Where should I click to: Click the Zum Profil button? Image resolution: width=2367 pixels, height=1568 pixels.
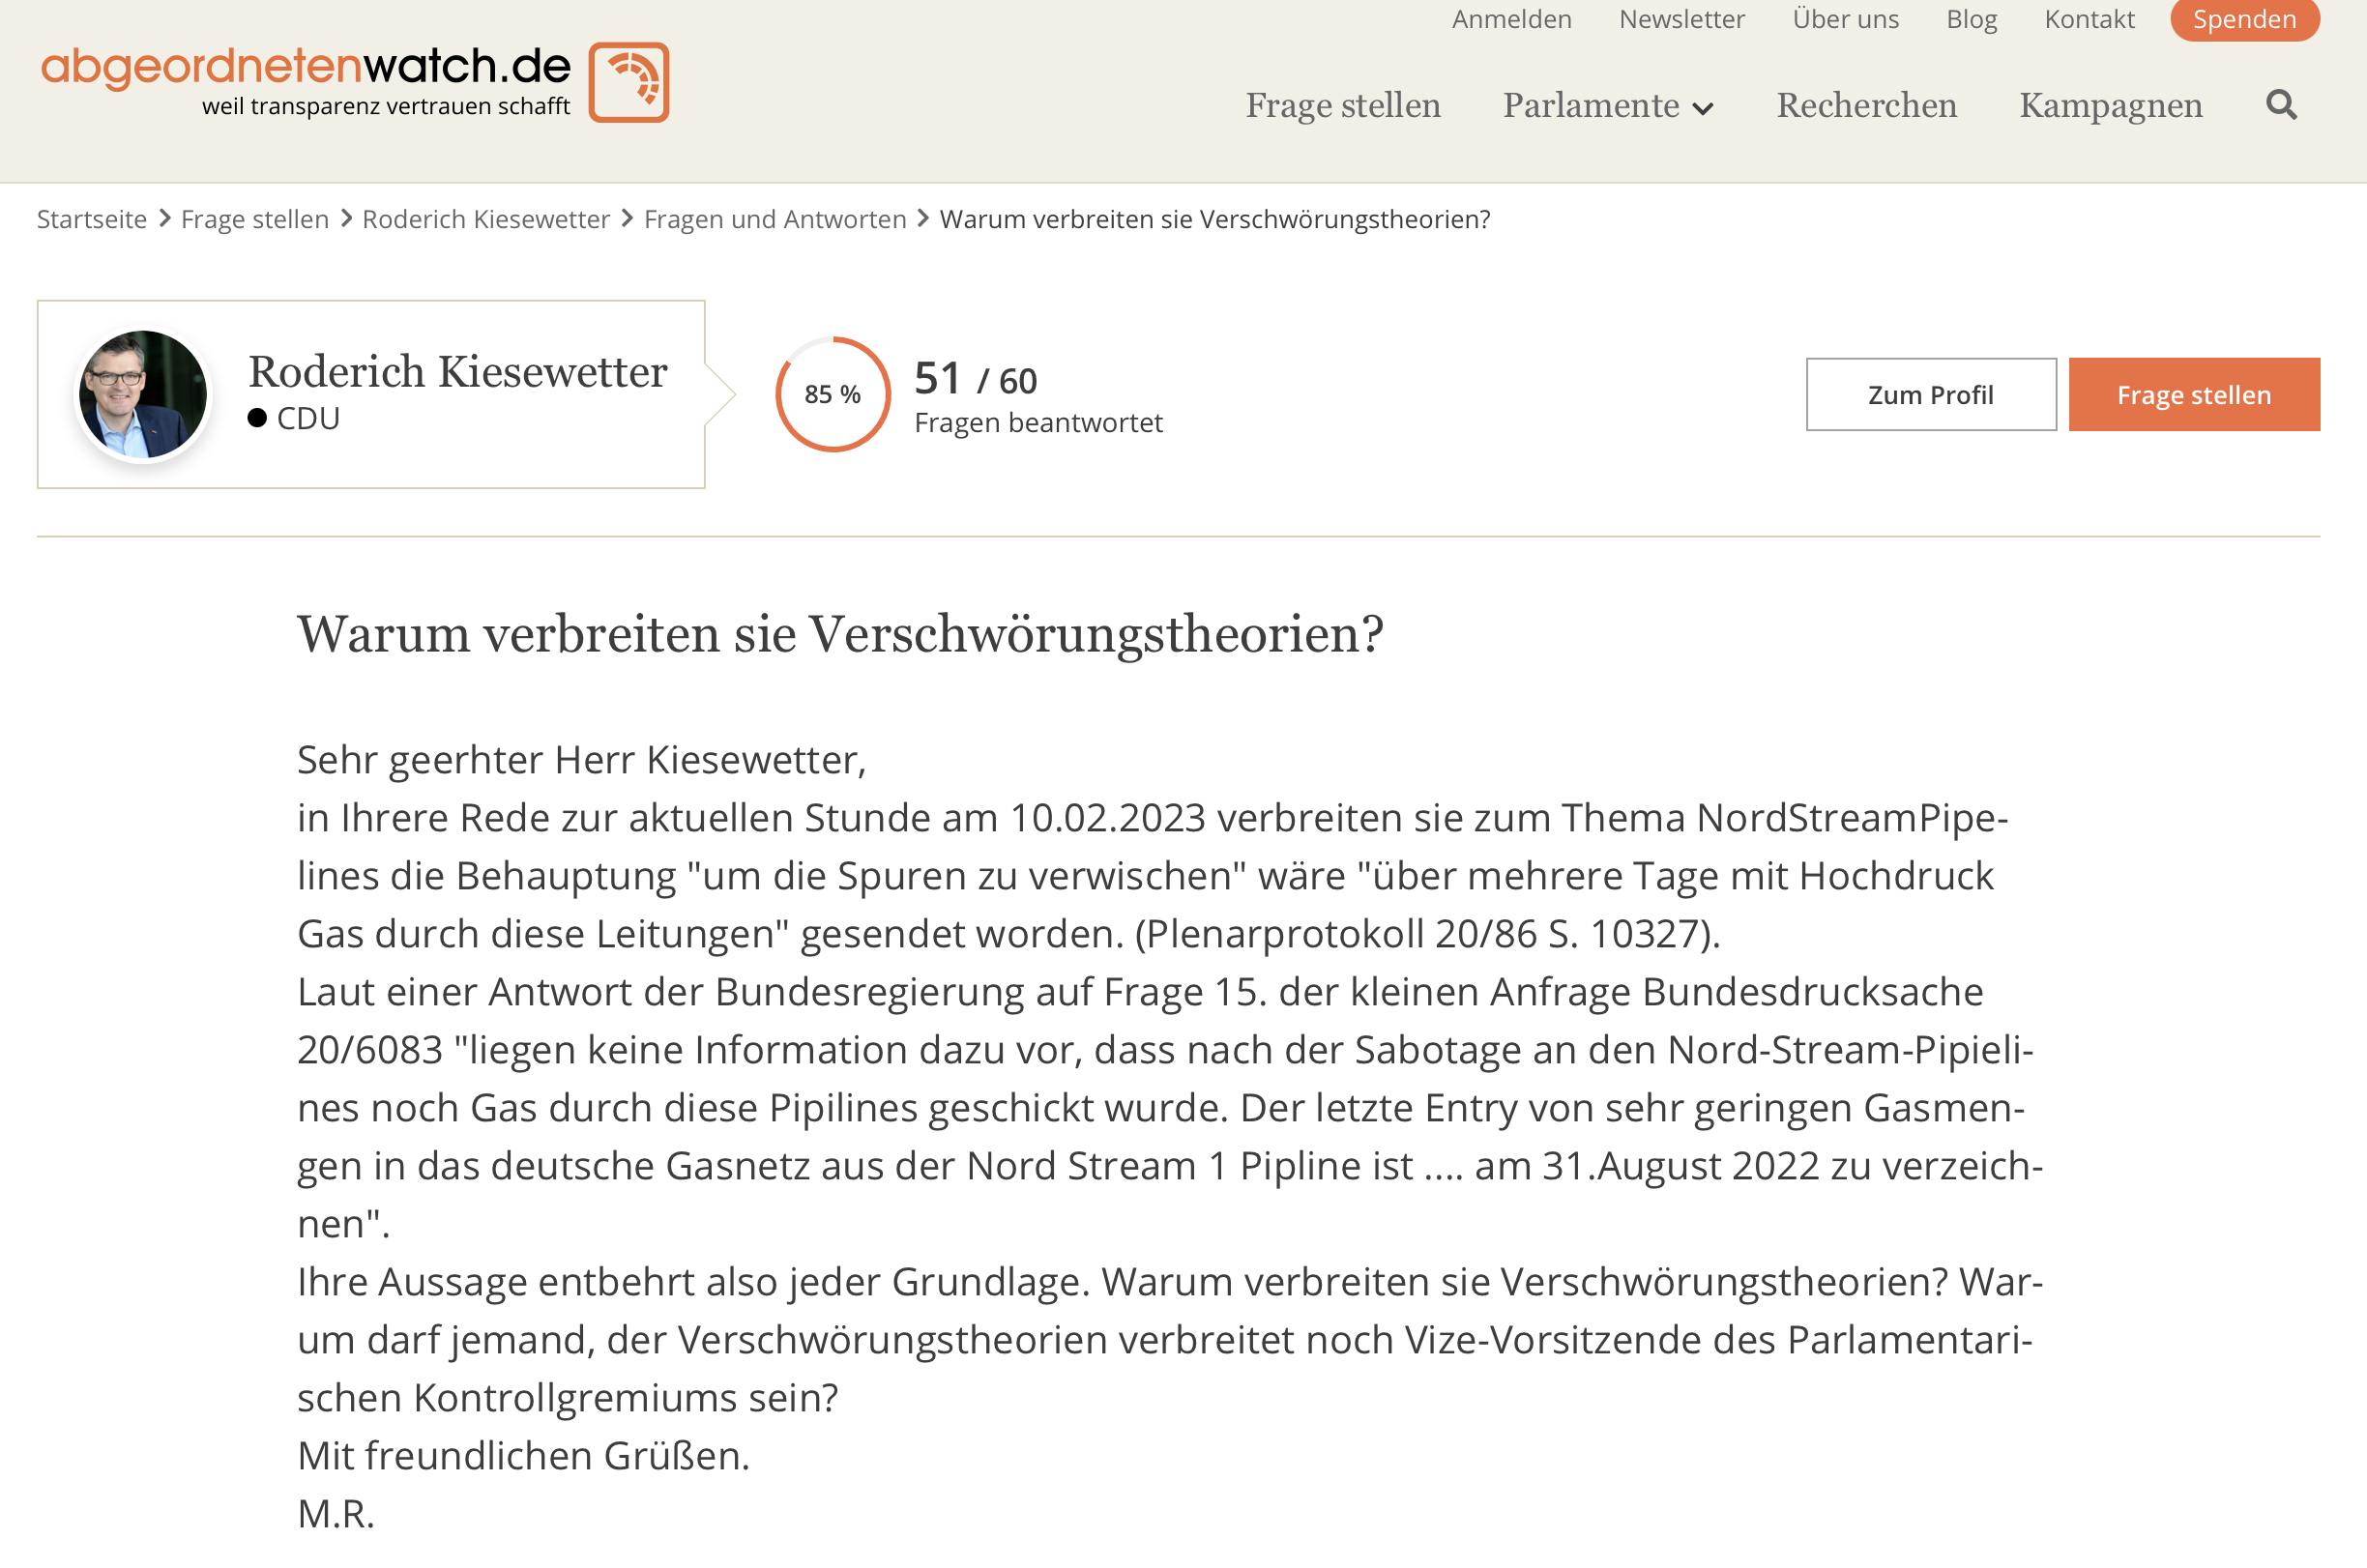pos(1930,395)
